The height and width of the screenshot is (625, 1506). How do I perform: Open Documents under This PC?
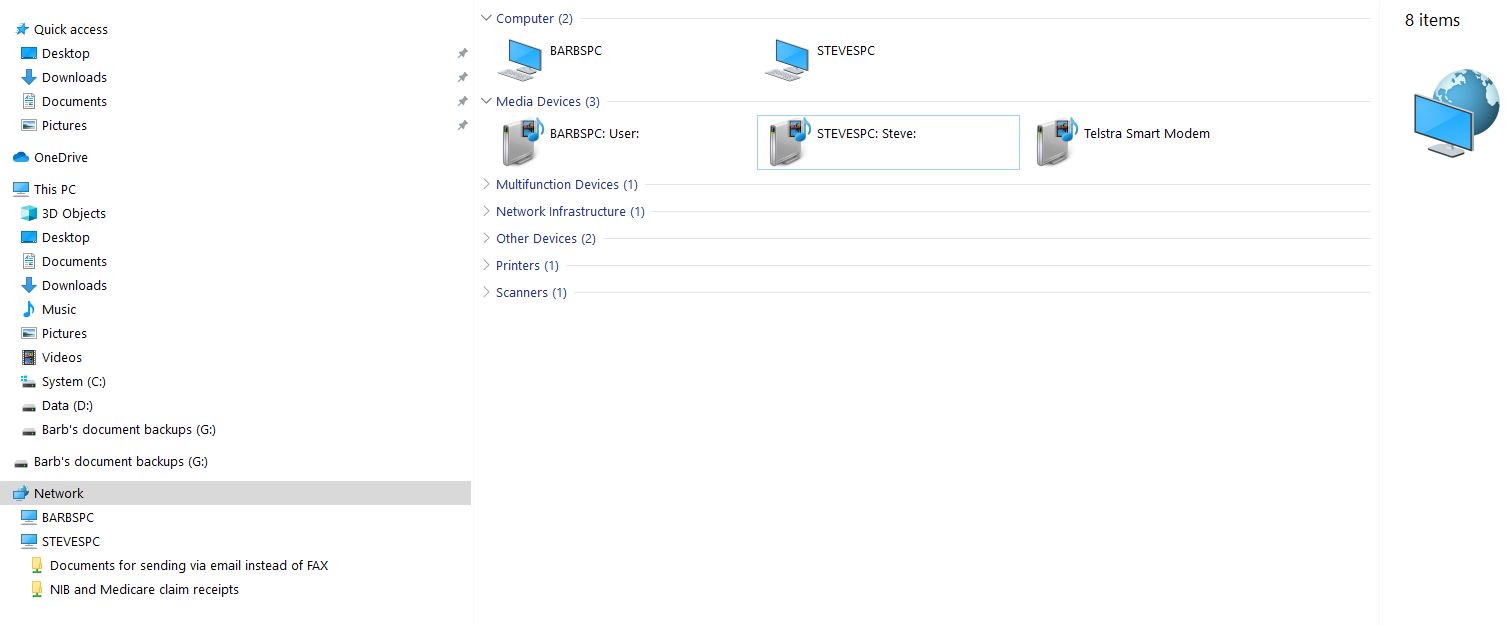(x=74, y=261)
